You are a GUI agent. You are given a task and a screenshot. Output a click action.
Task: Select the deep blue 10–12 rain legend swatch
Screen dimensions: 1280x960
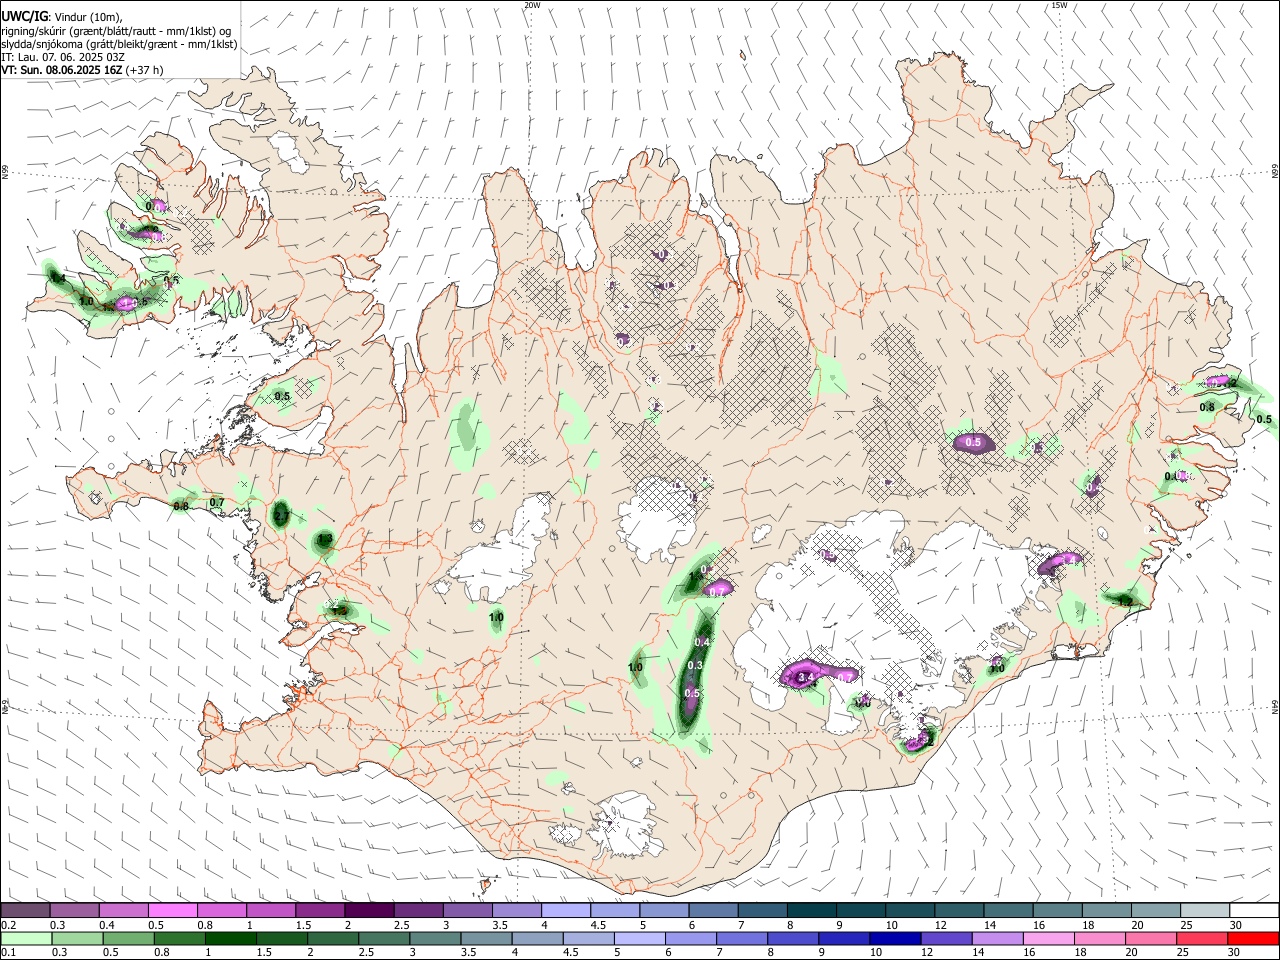(896, 939)
